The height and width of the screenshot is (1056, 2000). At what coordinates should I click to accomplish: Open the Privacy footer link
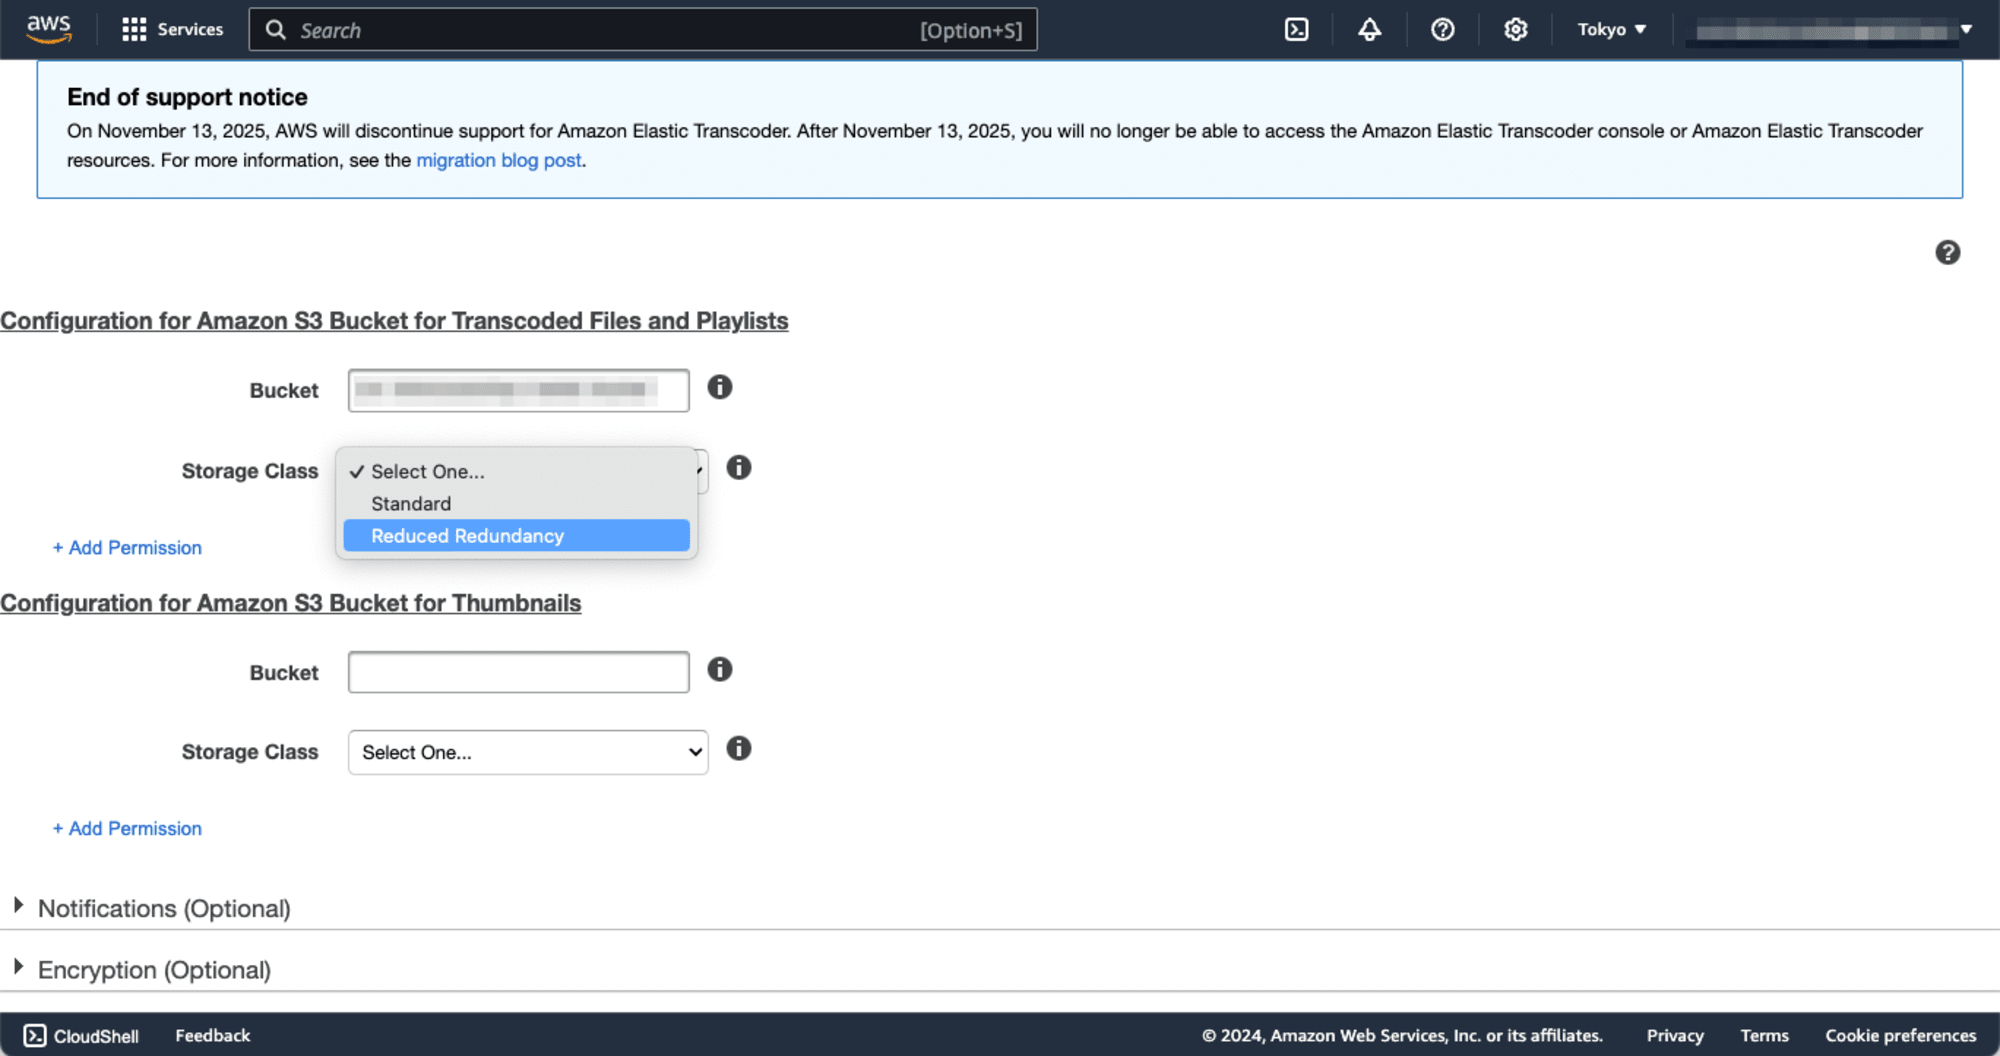point(1675,1035)
